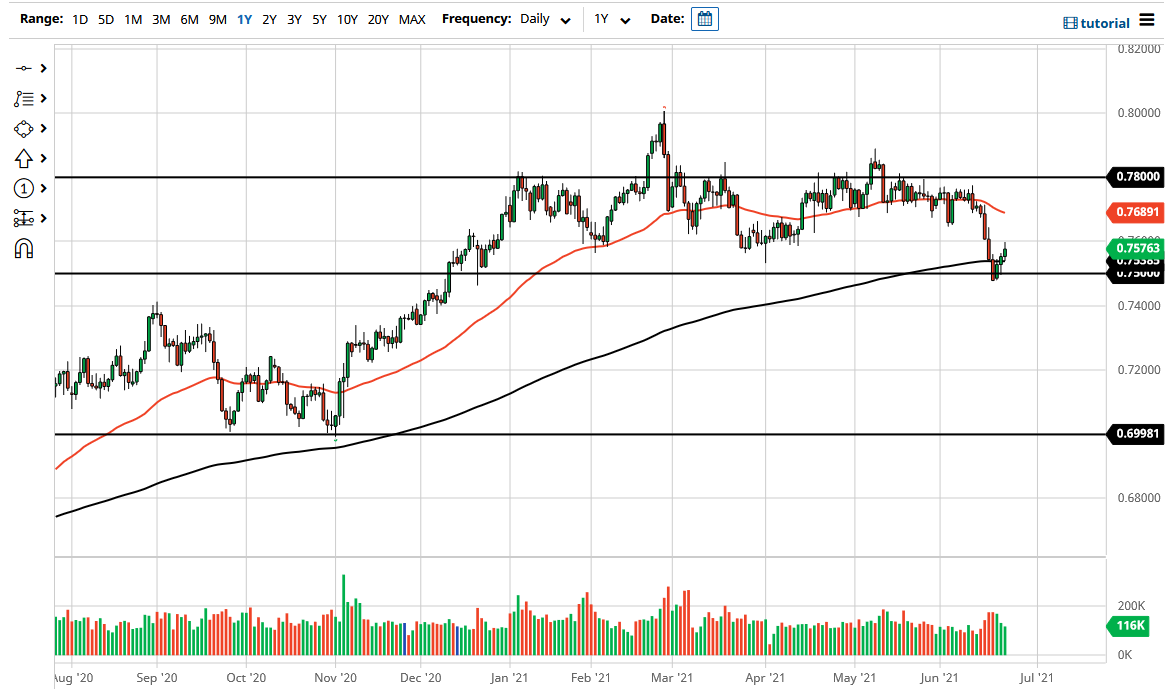Click the tutorial link
This screenshot has width=1168, height=697.
1104,23
